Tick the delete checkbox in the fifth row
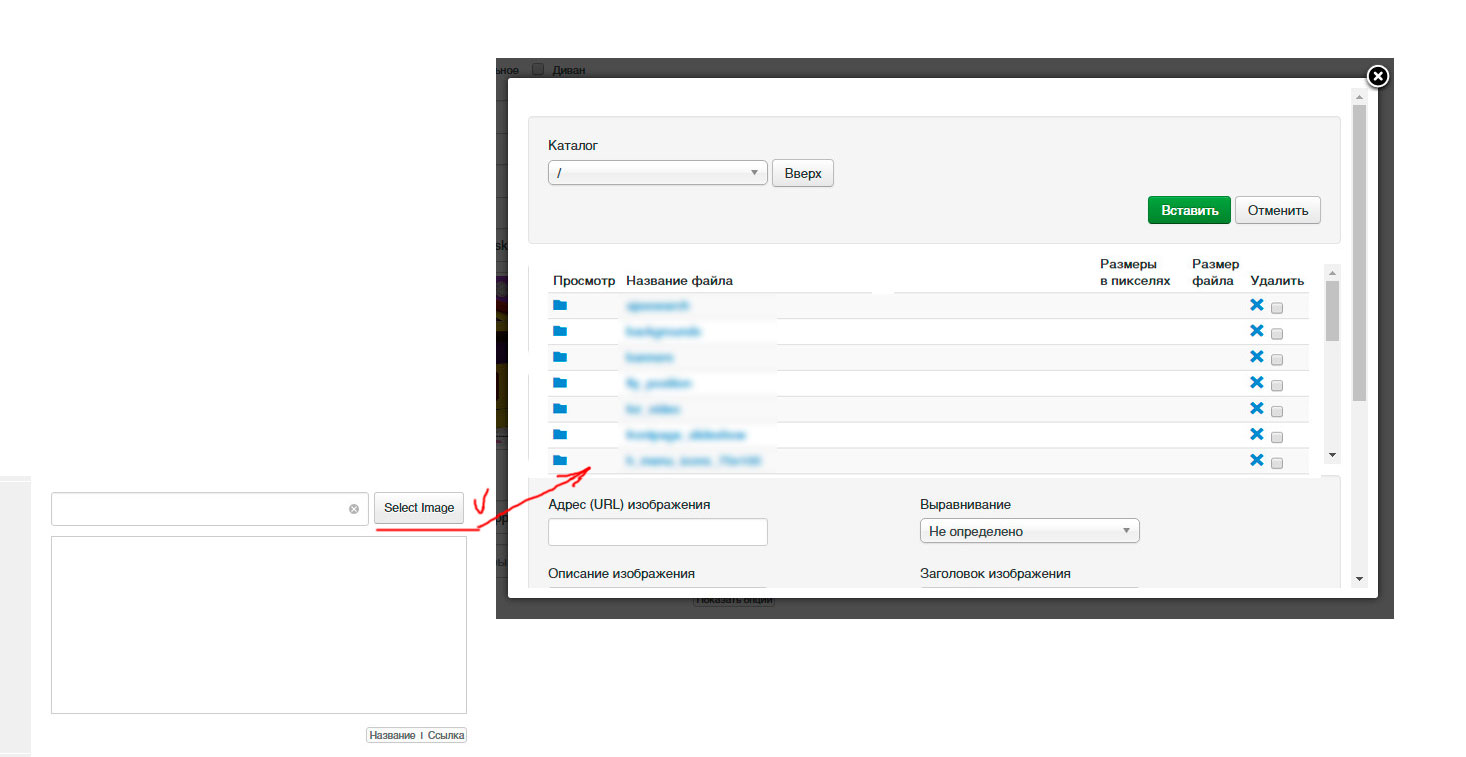 tap(1277, 412)
